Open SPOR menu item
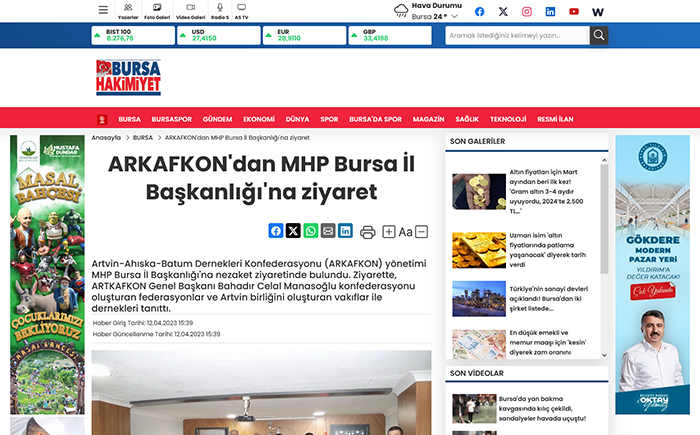700x435 pixels. pyautogui.click(x=329, y=119)
